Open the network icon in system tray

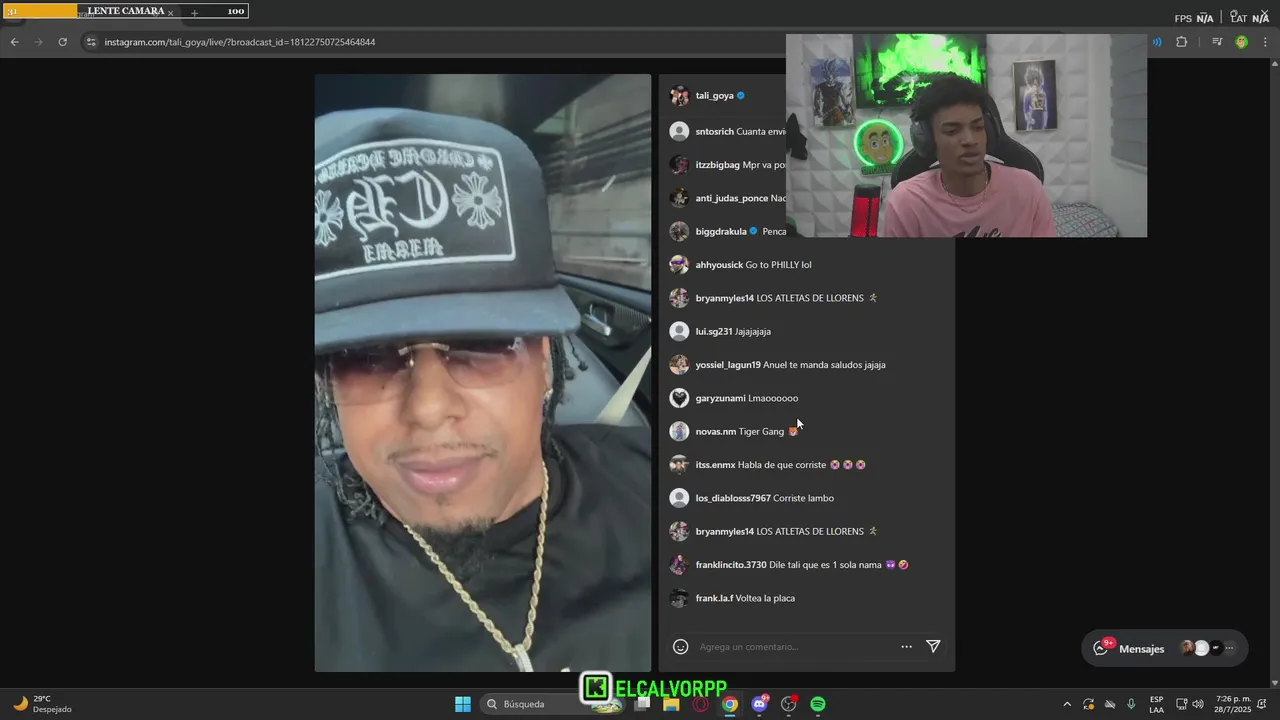coord(1181,704)
